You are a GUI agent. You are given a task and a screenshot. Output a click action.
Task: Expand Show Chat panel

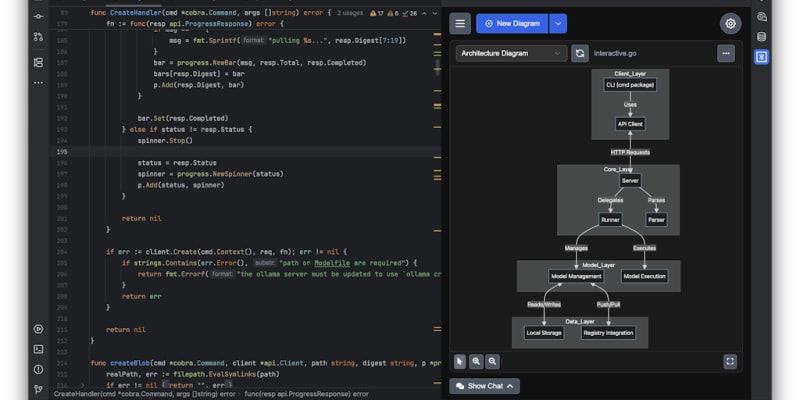click(x=484, y=386)
